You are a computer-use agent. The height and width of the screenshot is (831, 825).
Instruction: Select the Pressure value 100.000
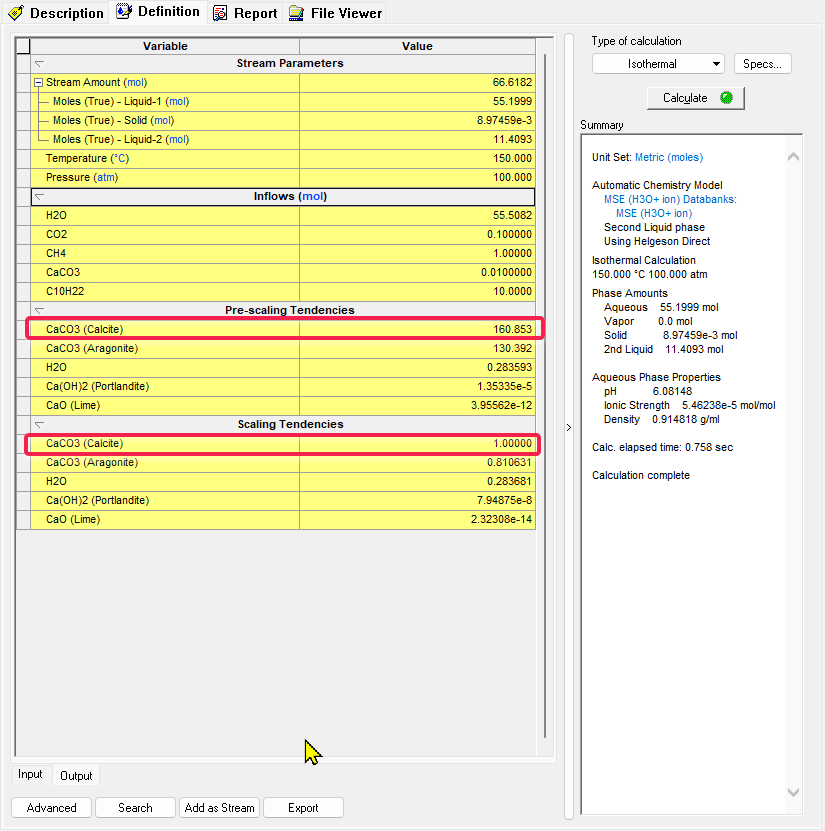tap(418, 178)
